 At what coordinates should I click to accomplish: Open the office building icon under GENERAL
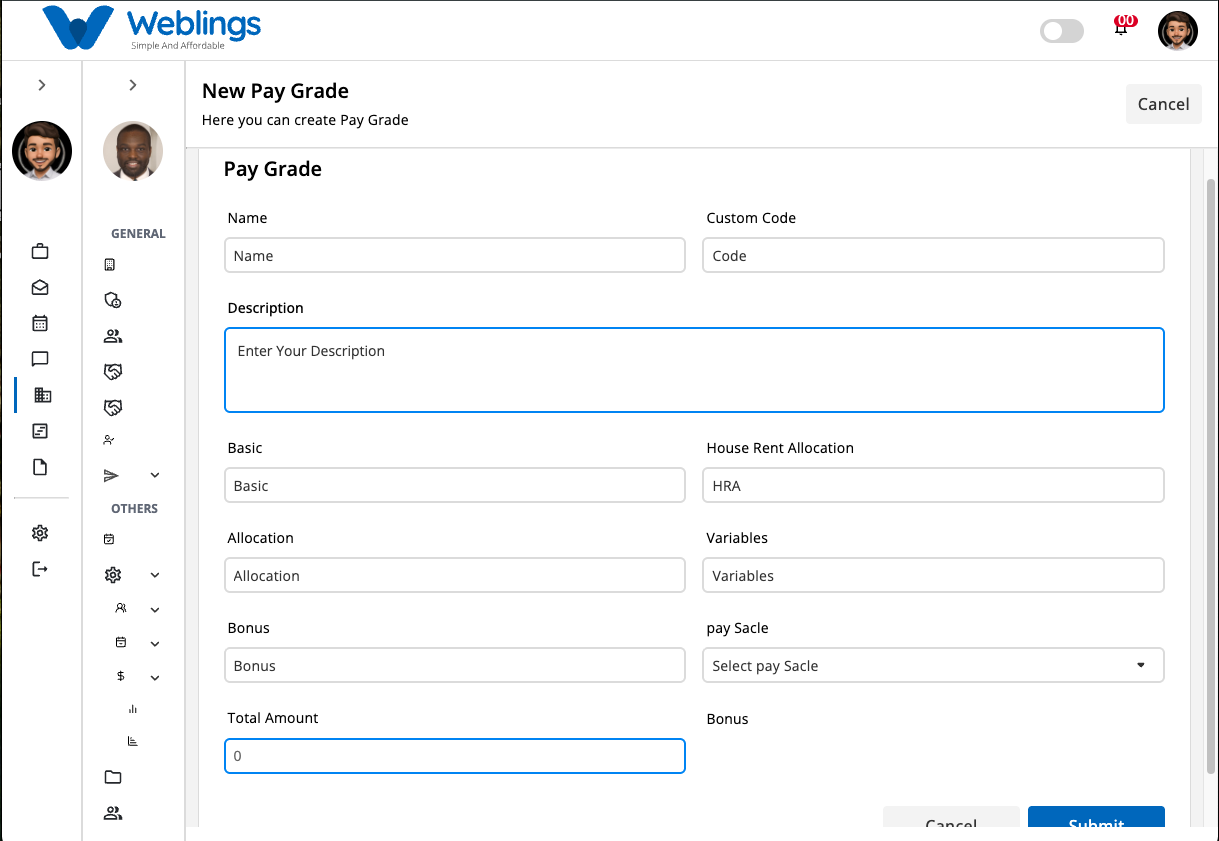(x=110, y=265)
